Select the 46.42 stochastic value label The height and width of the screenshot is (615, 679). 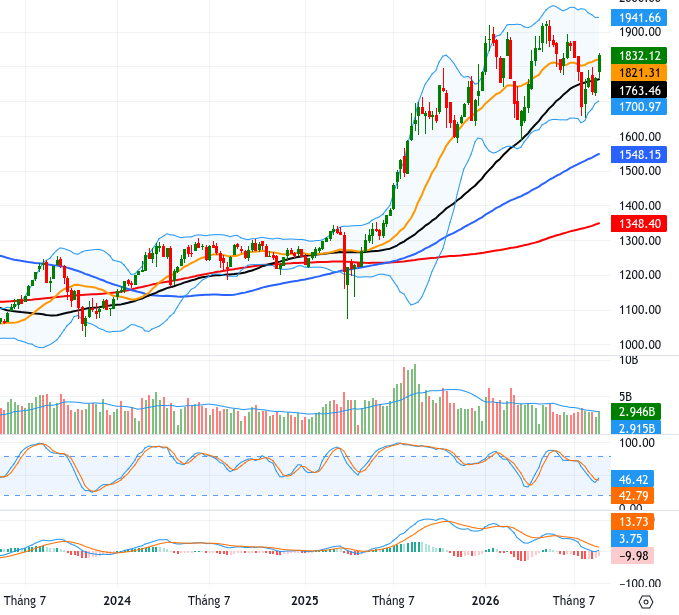point(632,479)
